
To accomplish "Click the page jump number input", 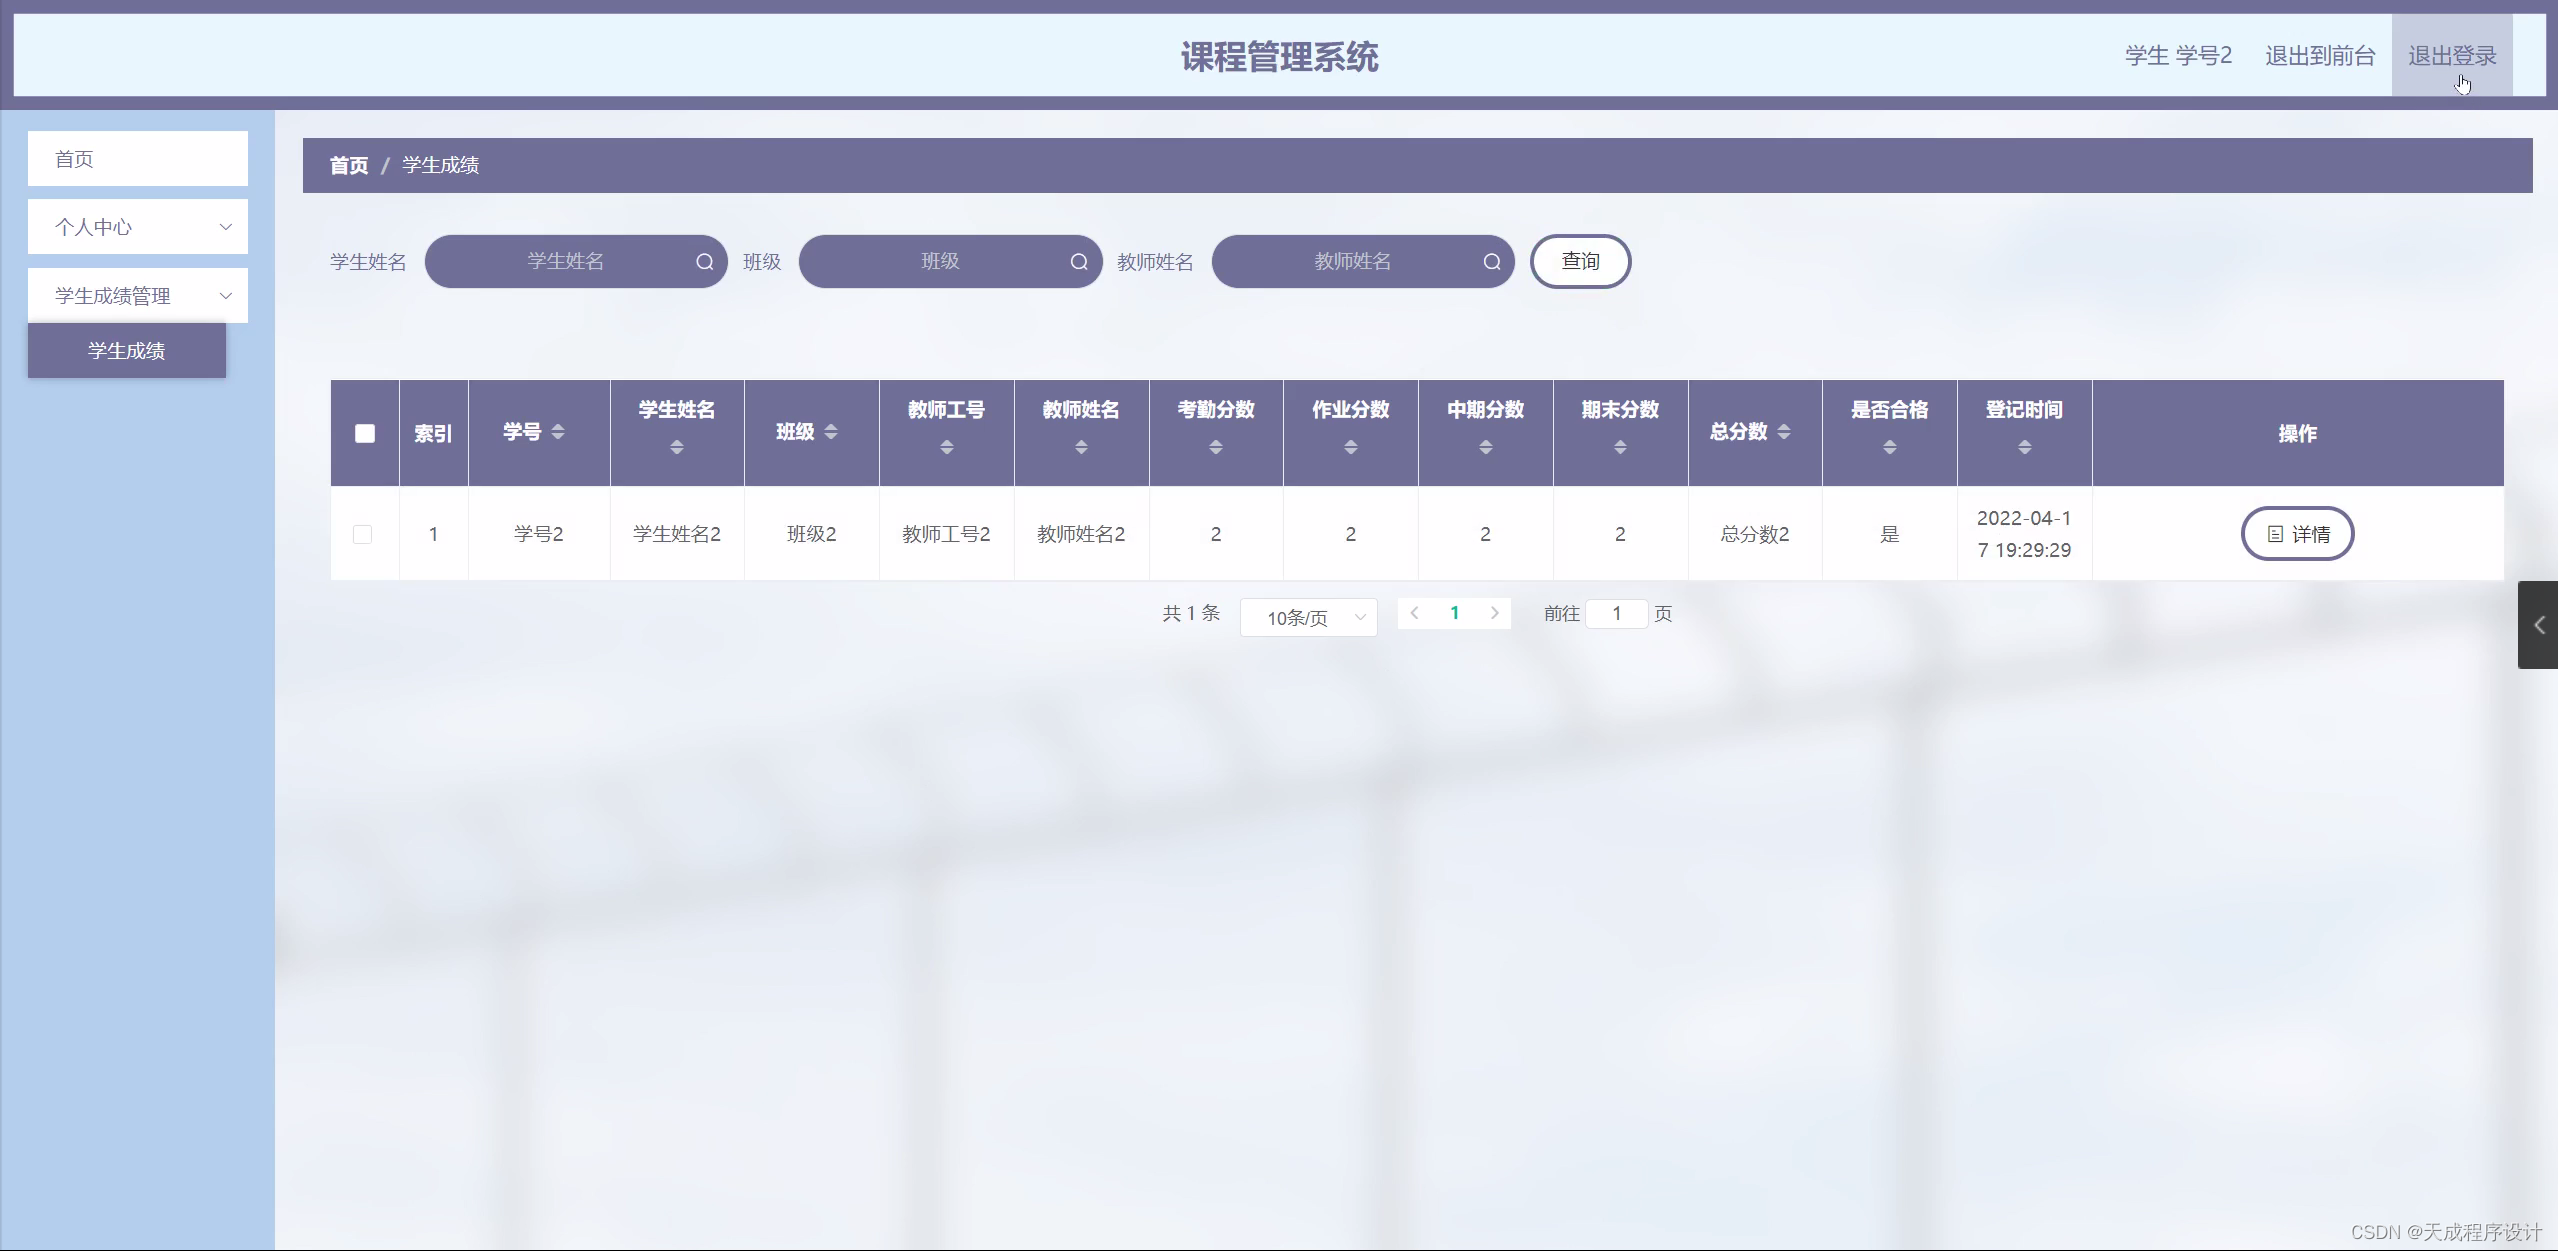I will click(1616, 614).
